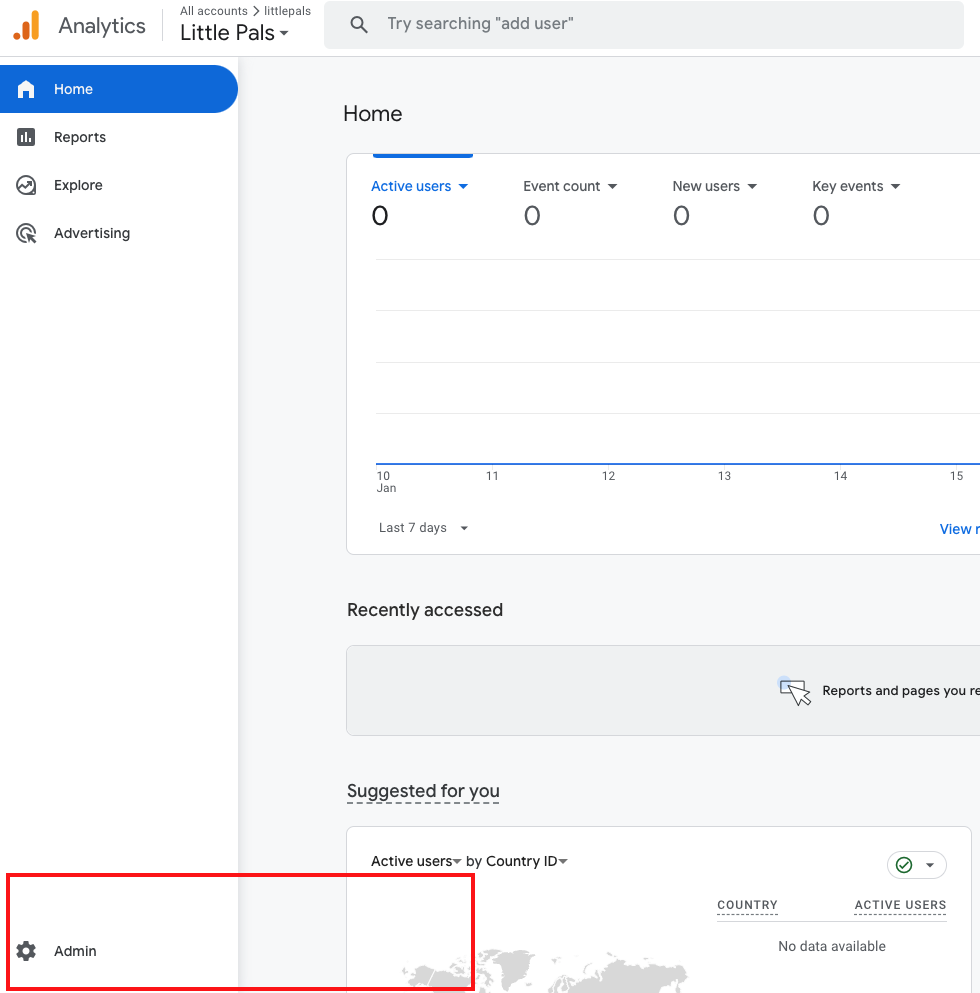The height and width of the screenshot is (993, 980).
Task: Click the View reports link in chart card
Action: (959, 529)
